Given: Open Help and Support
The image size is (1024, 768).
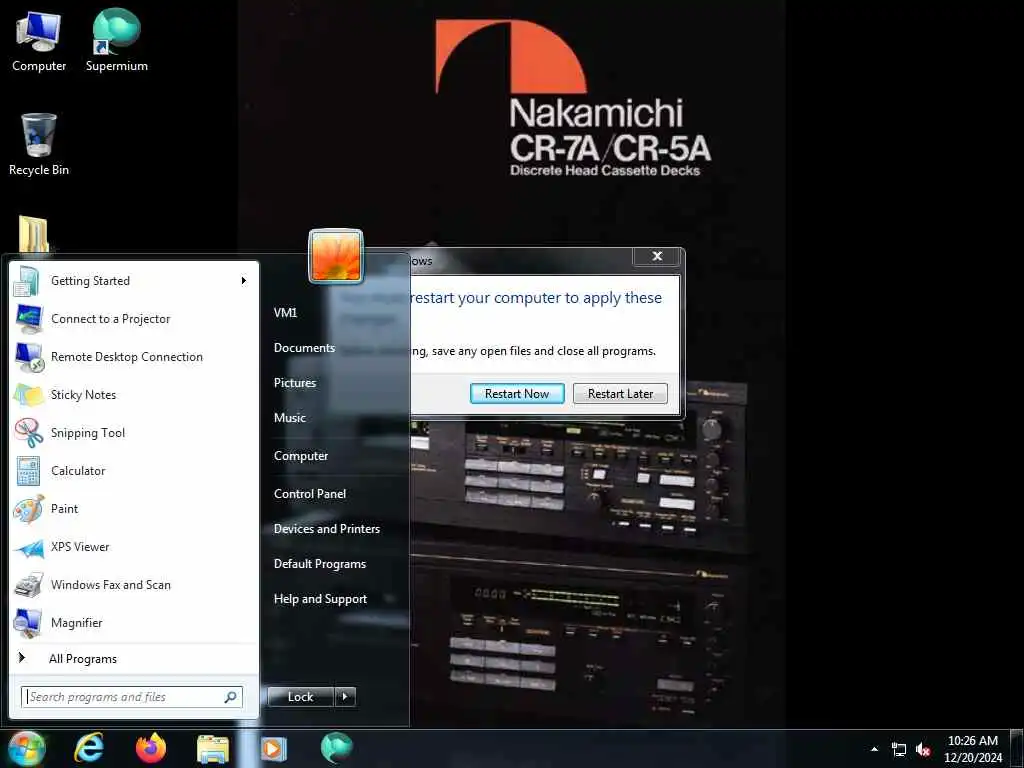Looking at the screenshot, I should coord(320,599).
